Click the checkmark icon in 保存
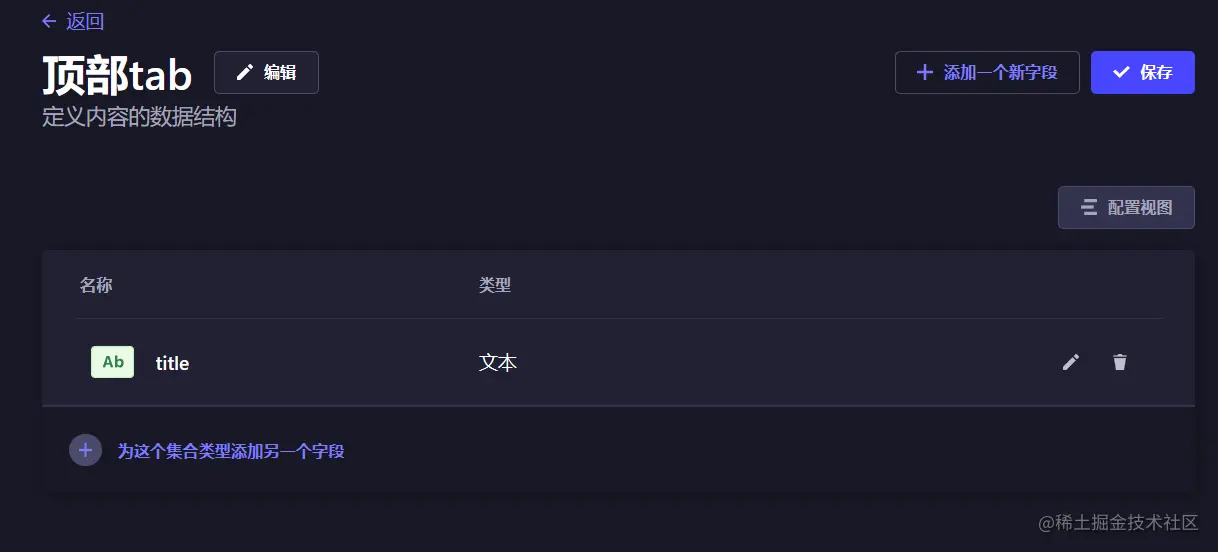The image size is (1218, 552). [x=1121, y=72]
